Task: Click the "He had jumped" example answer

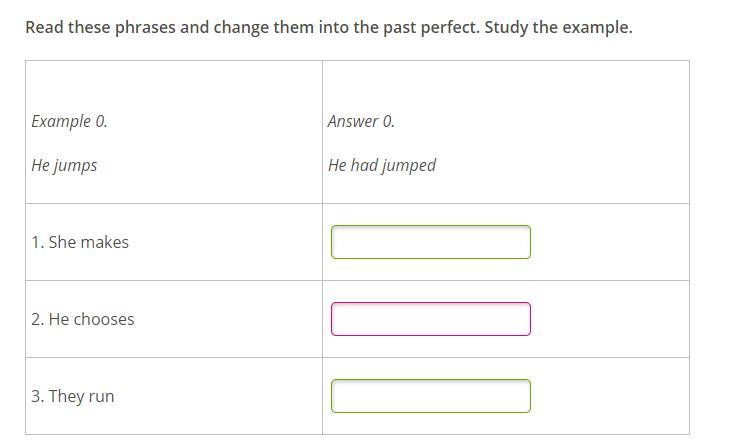Action: coord(382,165)
